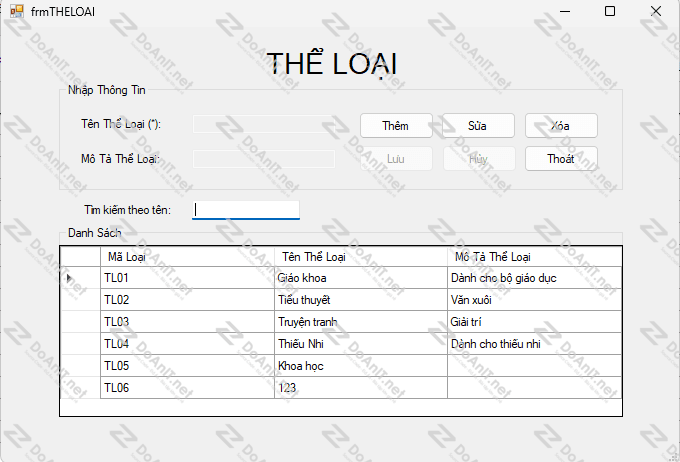
Task: Sort by the Tên Thể Loại column header
Action: [x=361, y=257]
